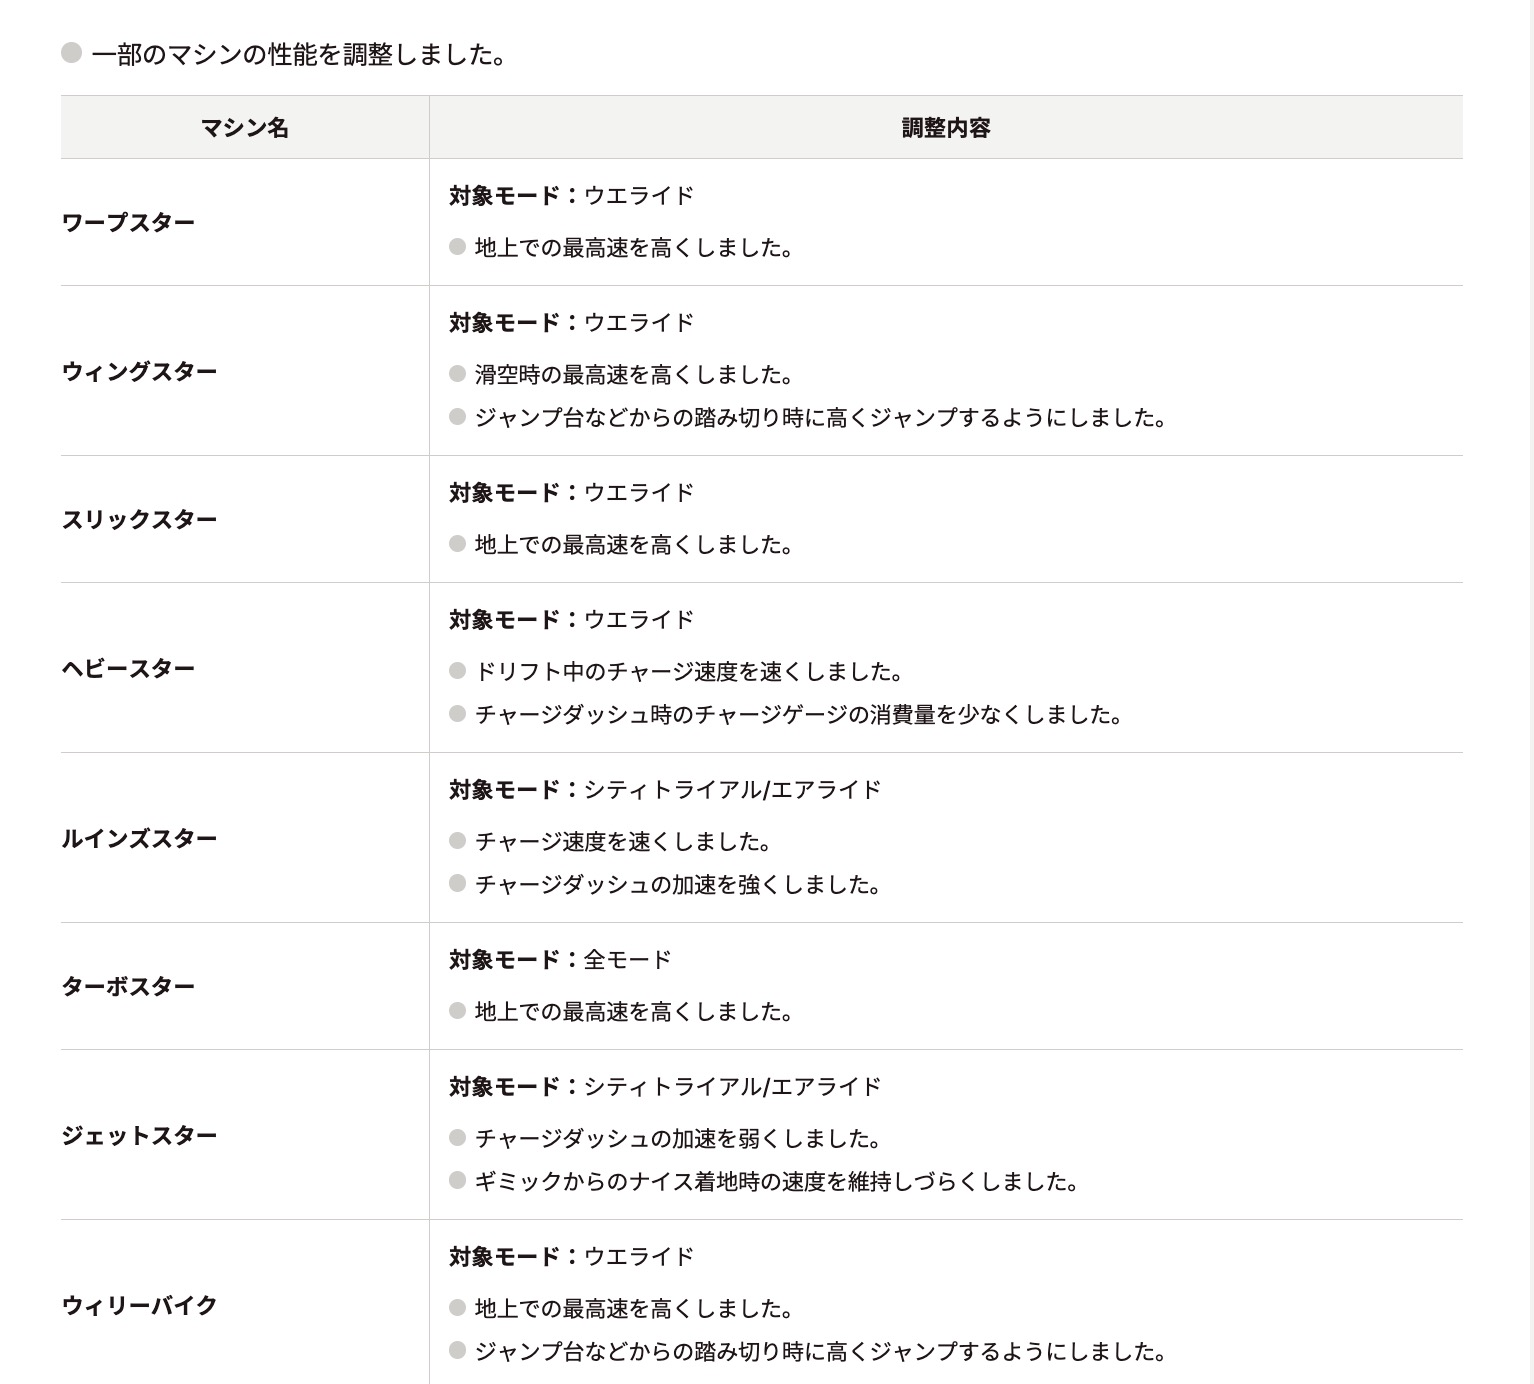Click the マシン名 column header
This screenshot has height=1384, width=1534.
tap(245, 128)
